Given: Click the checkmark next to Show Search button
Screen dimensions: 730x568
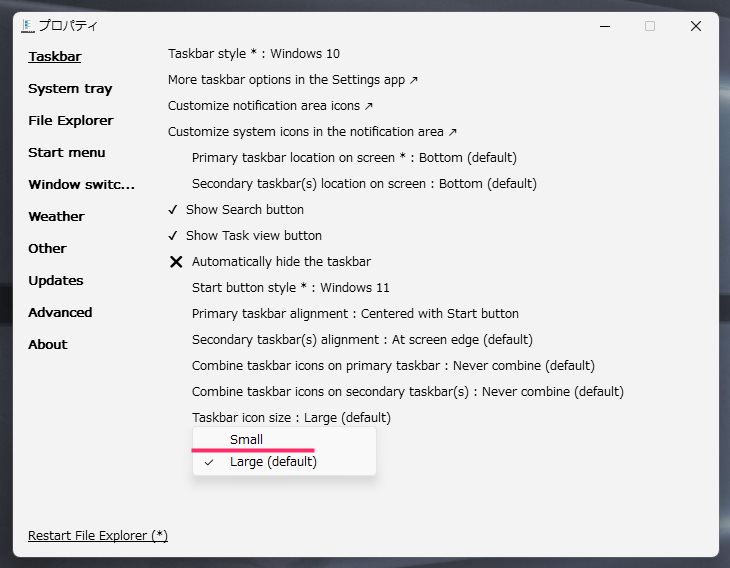Looking at the screenshot, I should (173, 210).
